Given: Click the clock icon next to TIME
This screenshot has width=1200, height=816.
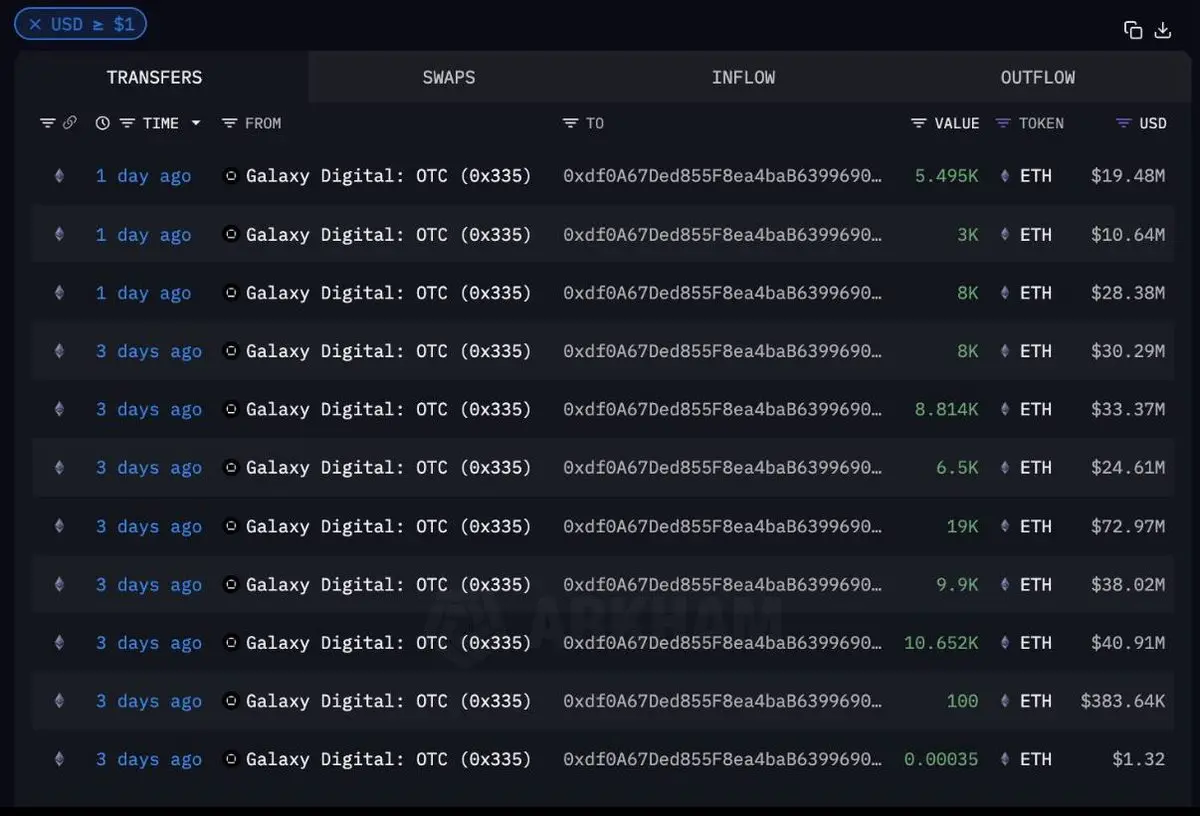Looking at the screenshot, I should click(103, 123).
